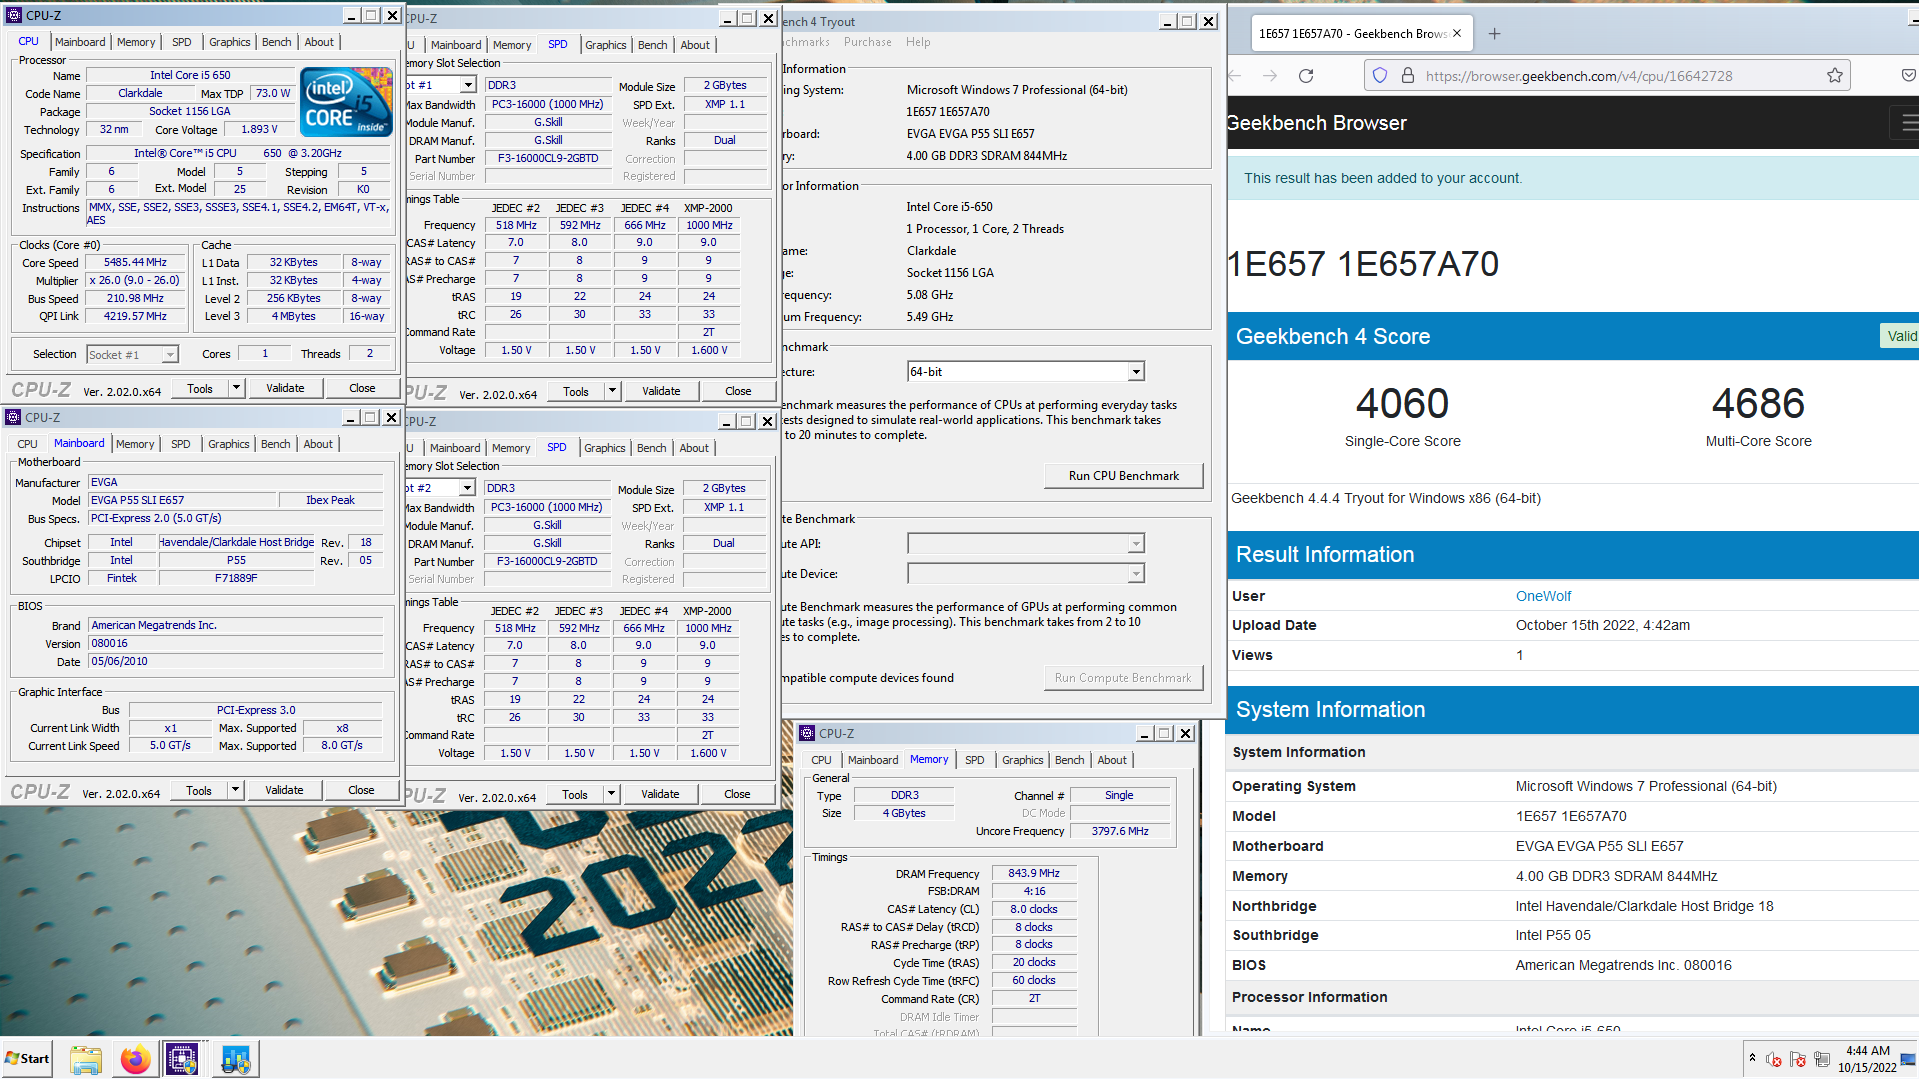The image size is (1919, 1079).
Task: Click the green Valid badge
Action: pos(1901,336)
